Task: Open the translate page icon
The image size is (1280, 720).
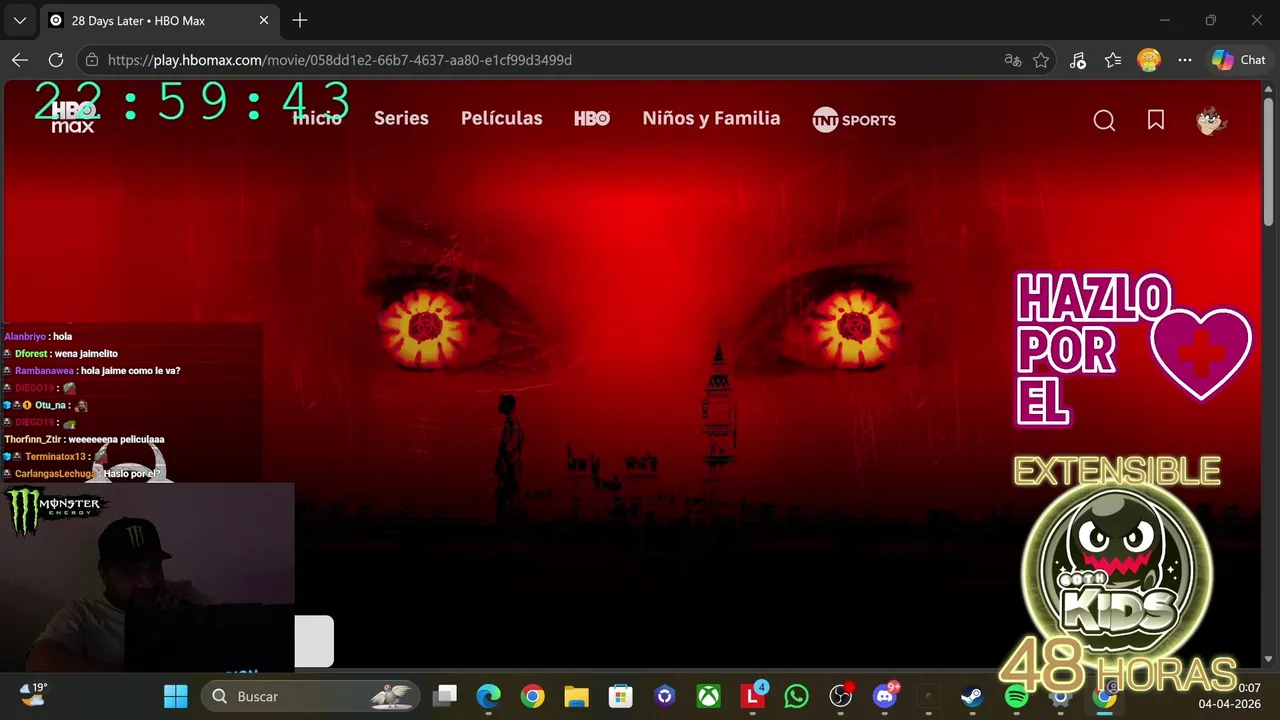Action: click(x=1012, y=60)
